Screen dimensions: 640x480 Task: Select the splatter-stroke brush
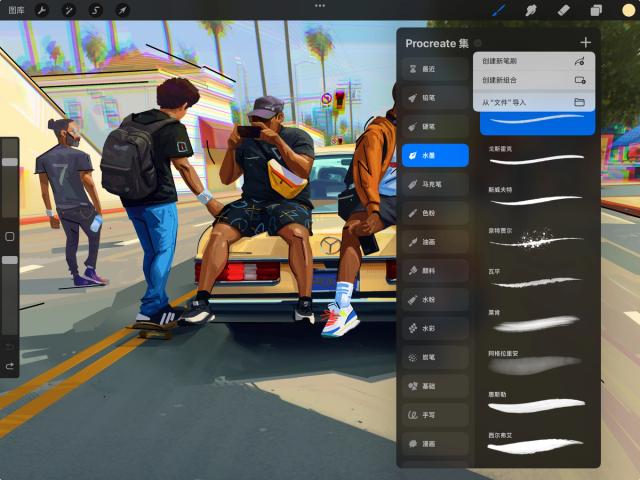pyautogui.click(x=537, y=238)
